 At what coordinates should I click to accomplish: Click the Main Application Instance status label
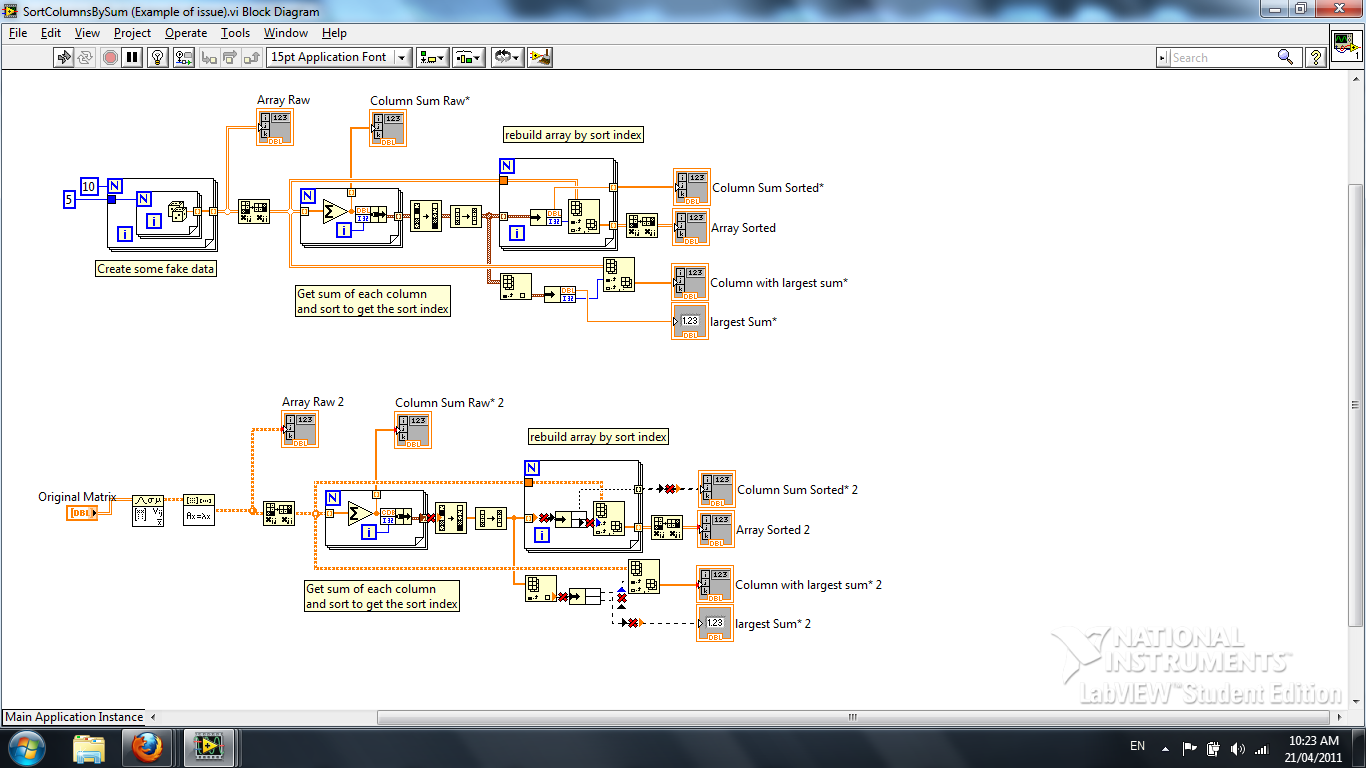point(74,717)
